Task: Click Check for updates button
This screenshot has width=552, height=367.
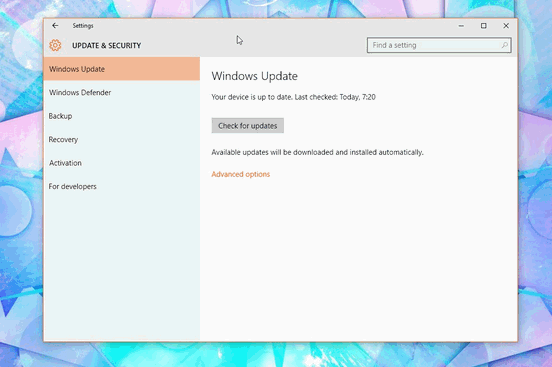Action: [x=247, y=126]
